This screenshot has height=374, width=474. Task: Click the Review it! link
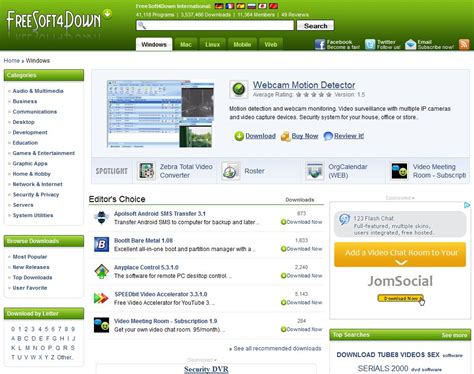point(349,136)
